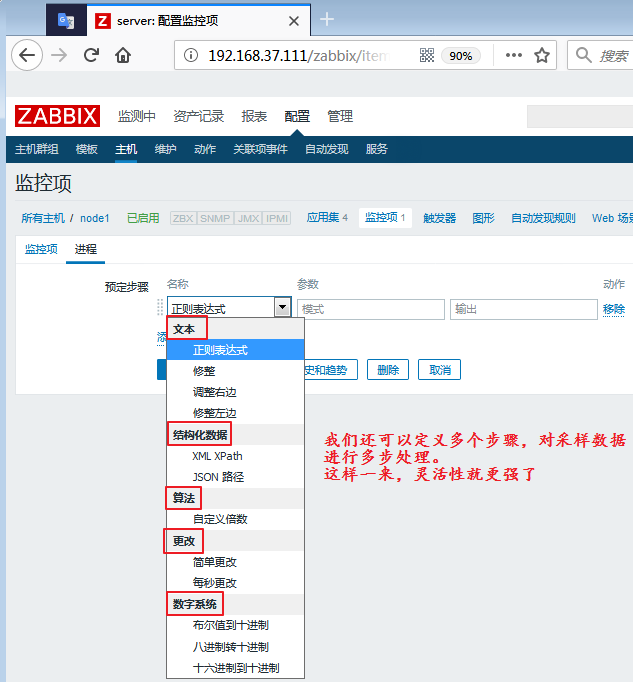Click the 模式 parameter input field
This screenshot has height=682, width=633.
coord(370,309)
